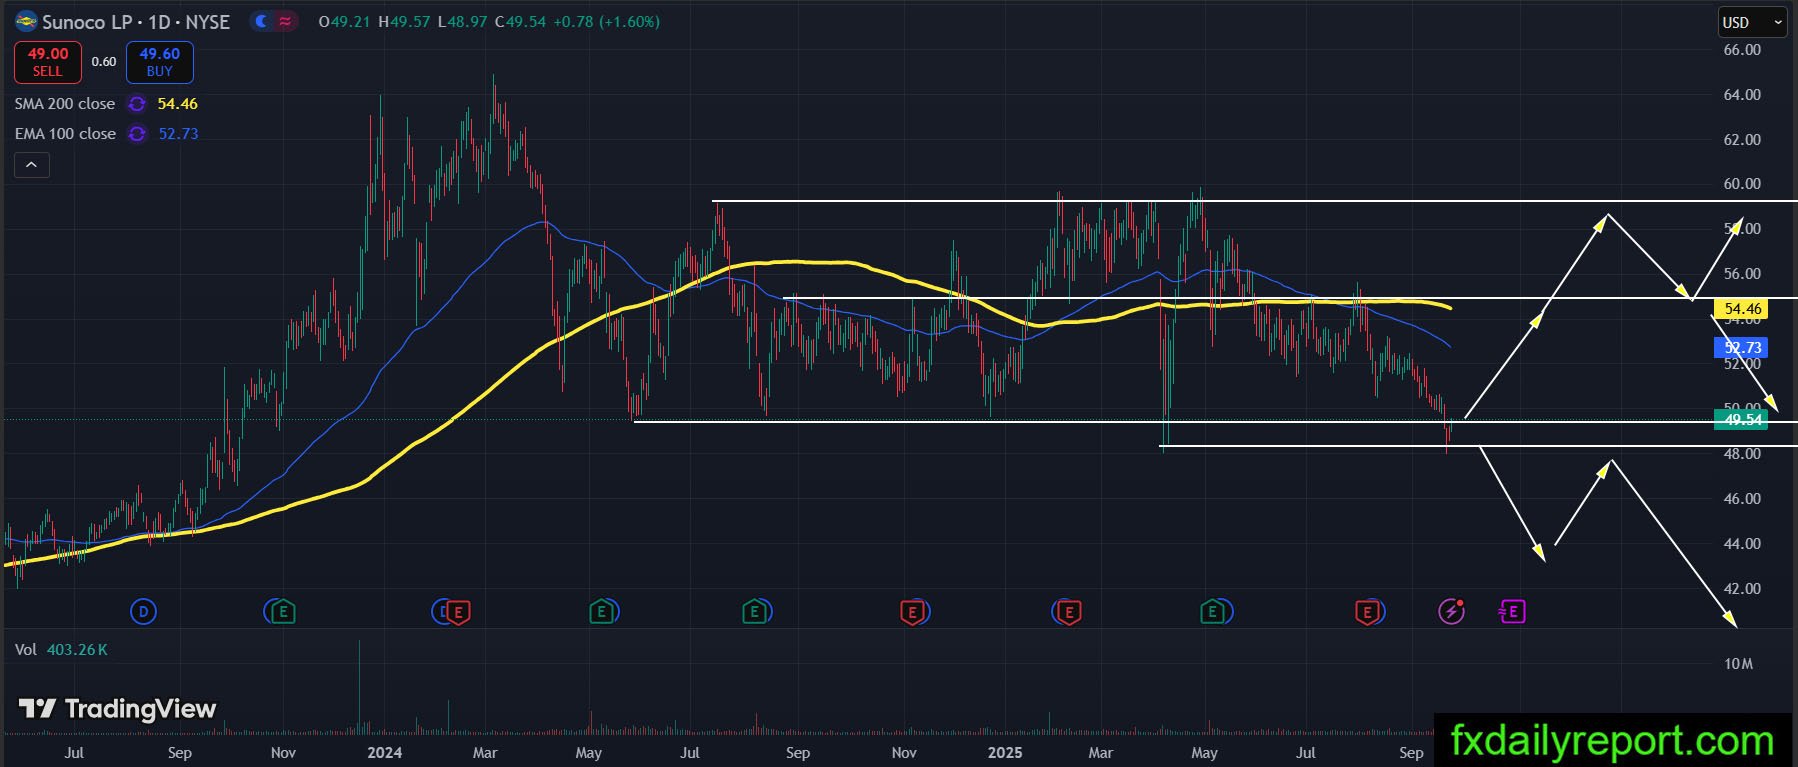This screenshot has width=1798, height=767.
Task: Click the 66.00 price axis label
Action: tap(1742, 50)
